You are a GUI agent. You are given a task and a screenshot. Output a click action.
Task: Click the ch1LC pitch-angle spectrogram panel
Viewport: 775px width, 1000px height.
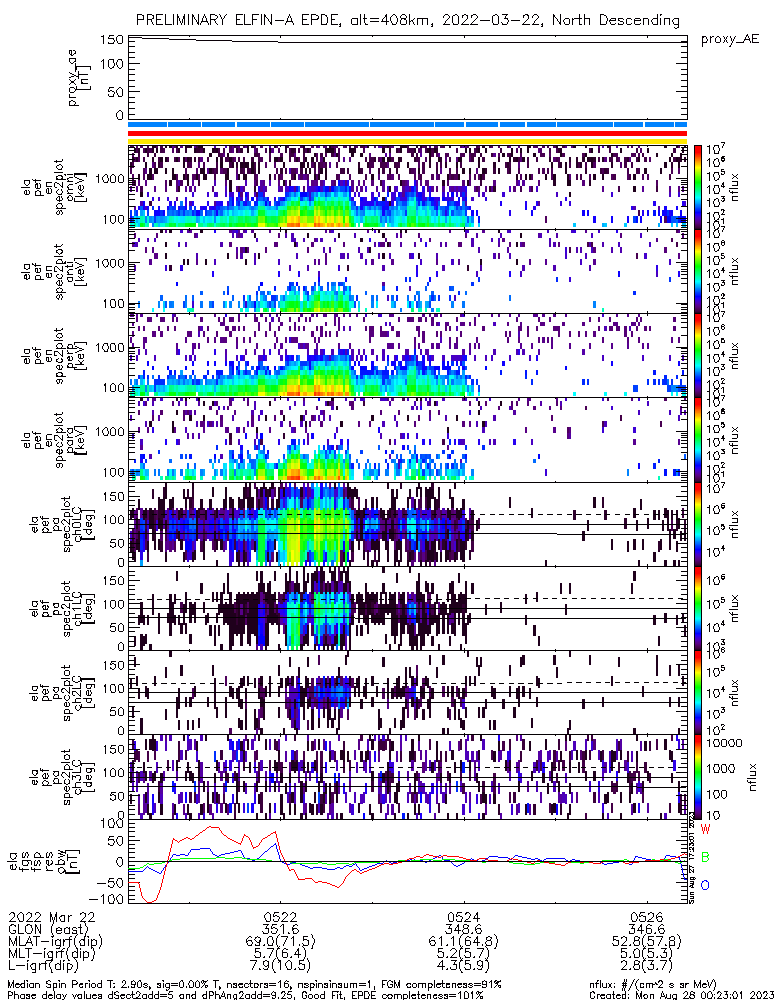pos(408,608)
